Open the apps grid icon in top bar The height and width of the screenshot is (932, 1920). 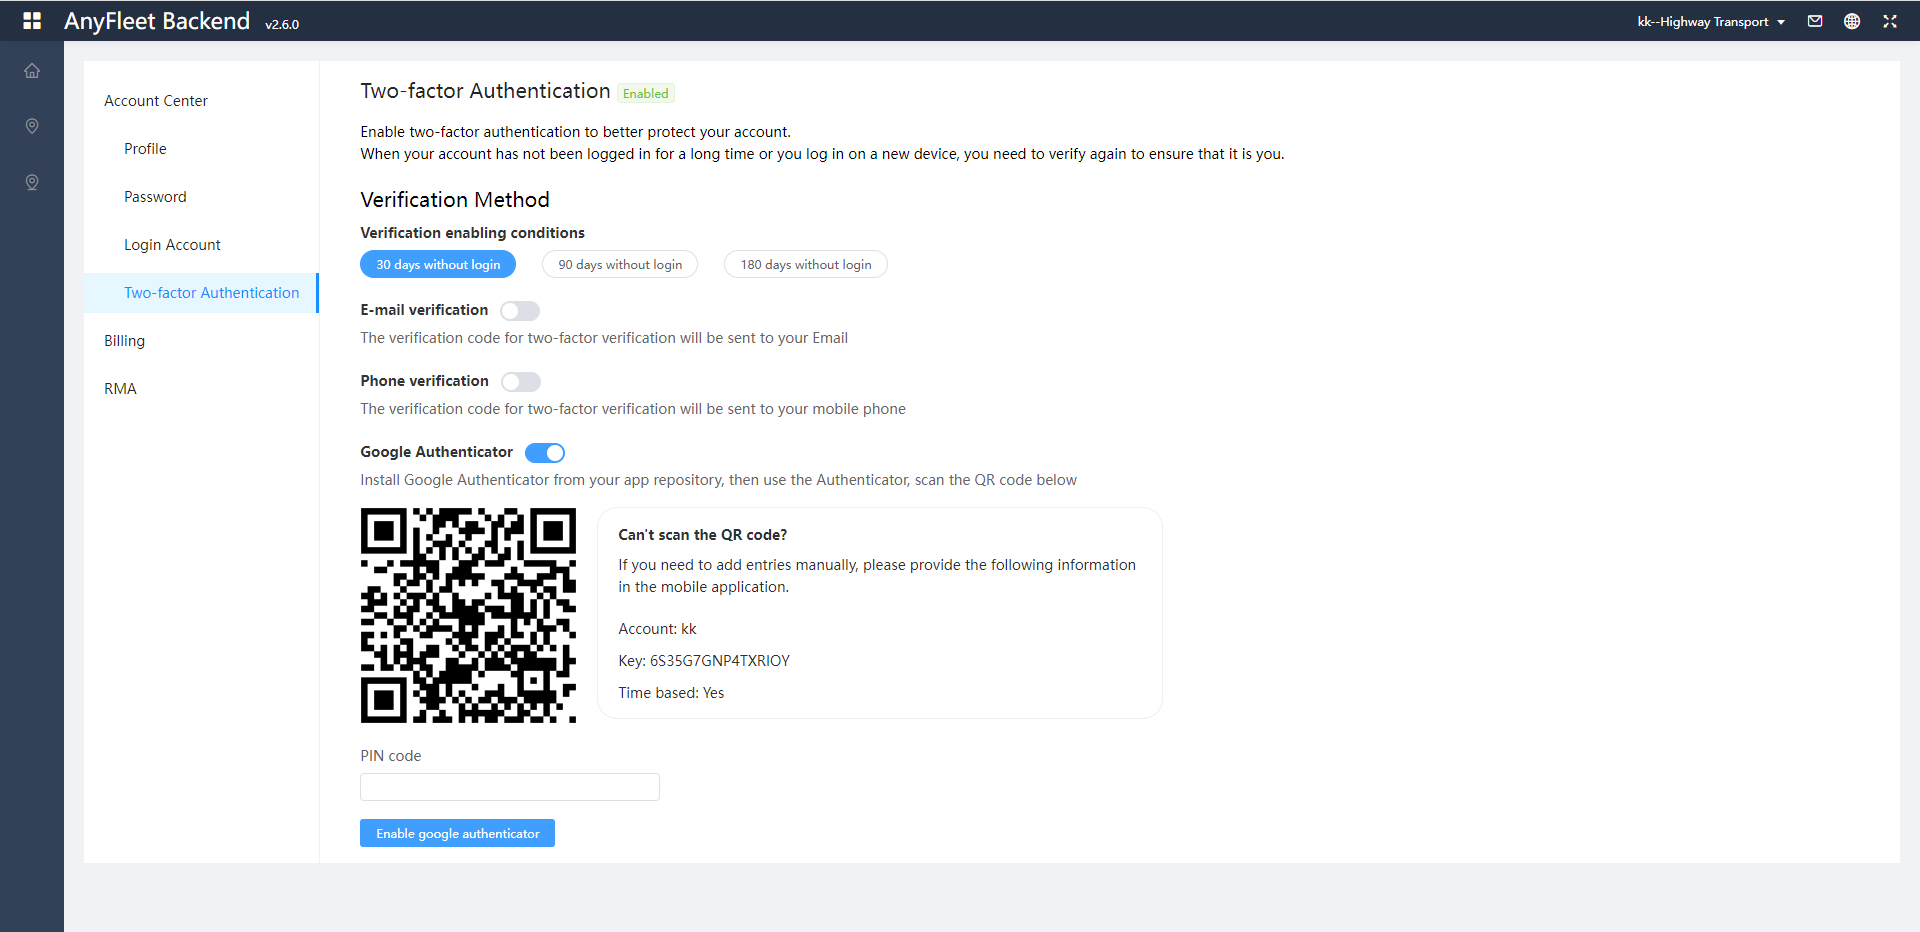coord(32,20)
